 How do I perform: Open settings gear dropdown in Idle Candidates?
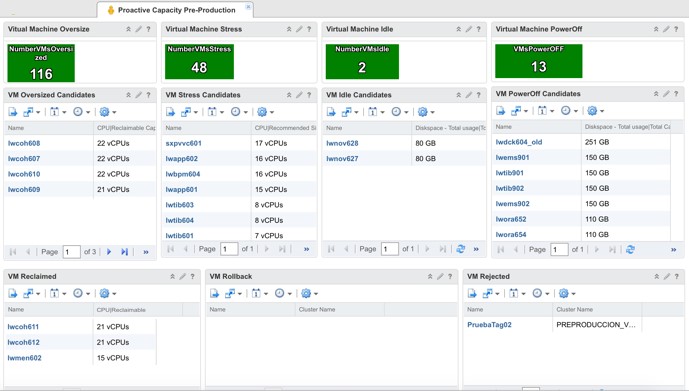pyautogui.click(x=426, y=112)
